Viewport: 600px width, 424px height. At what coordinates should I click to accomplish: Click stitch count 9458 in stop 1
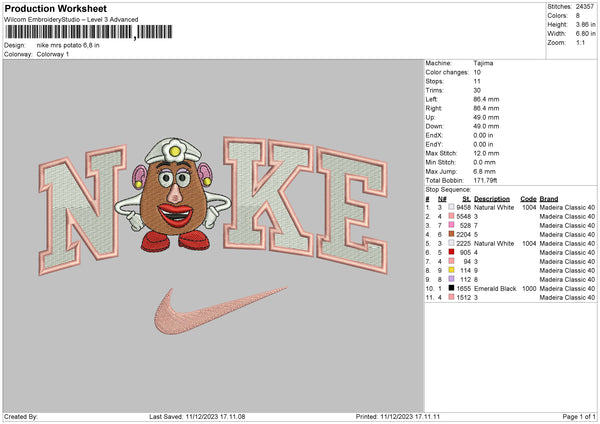click(x=463, y=207)
